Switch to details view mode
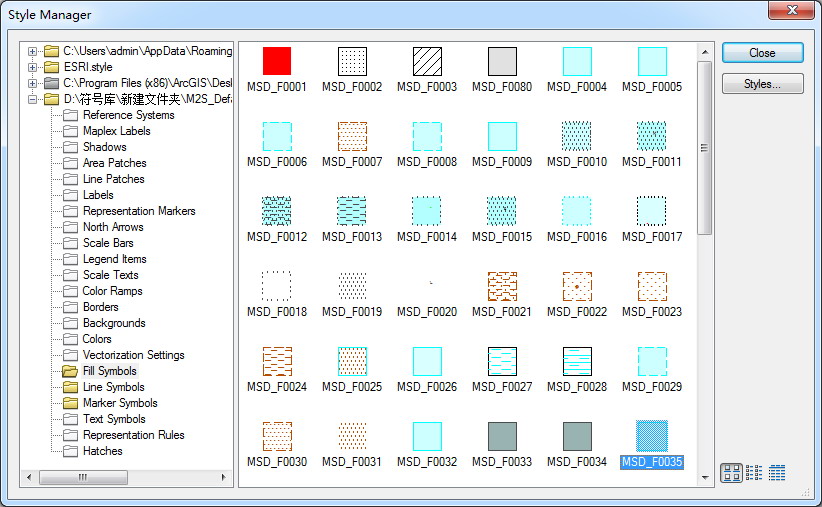The image size is (822, 507). tap(777, 473)
